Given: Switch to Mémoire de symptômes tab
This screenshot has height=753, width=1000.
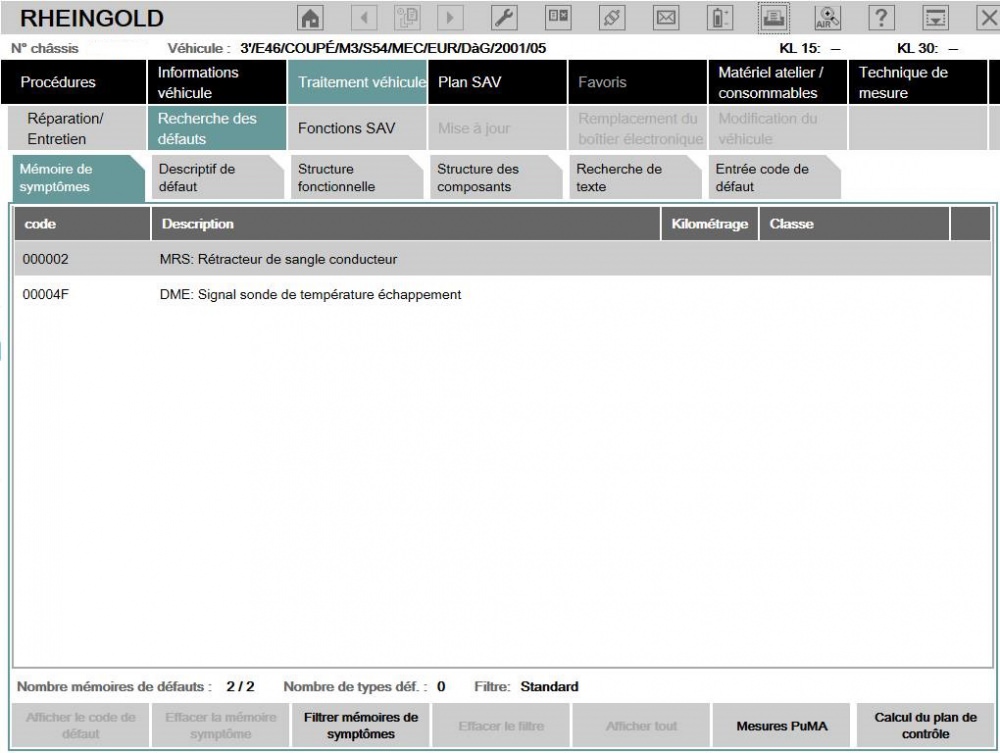Looking at the screenshot, I should pyautogui.click(x=78, y=178).
